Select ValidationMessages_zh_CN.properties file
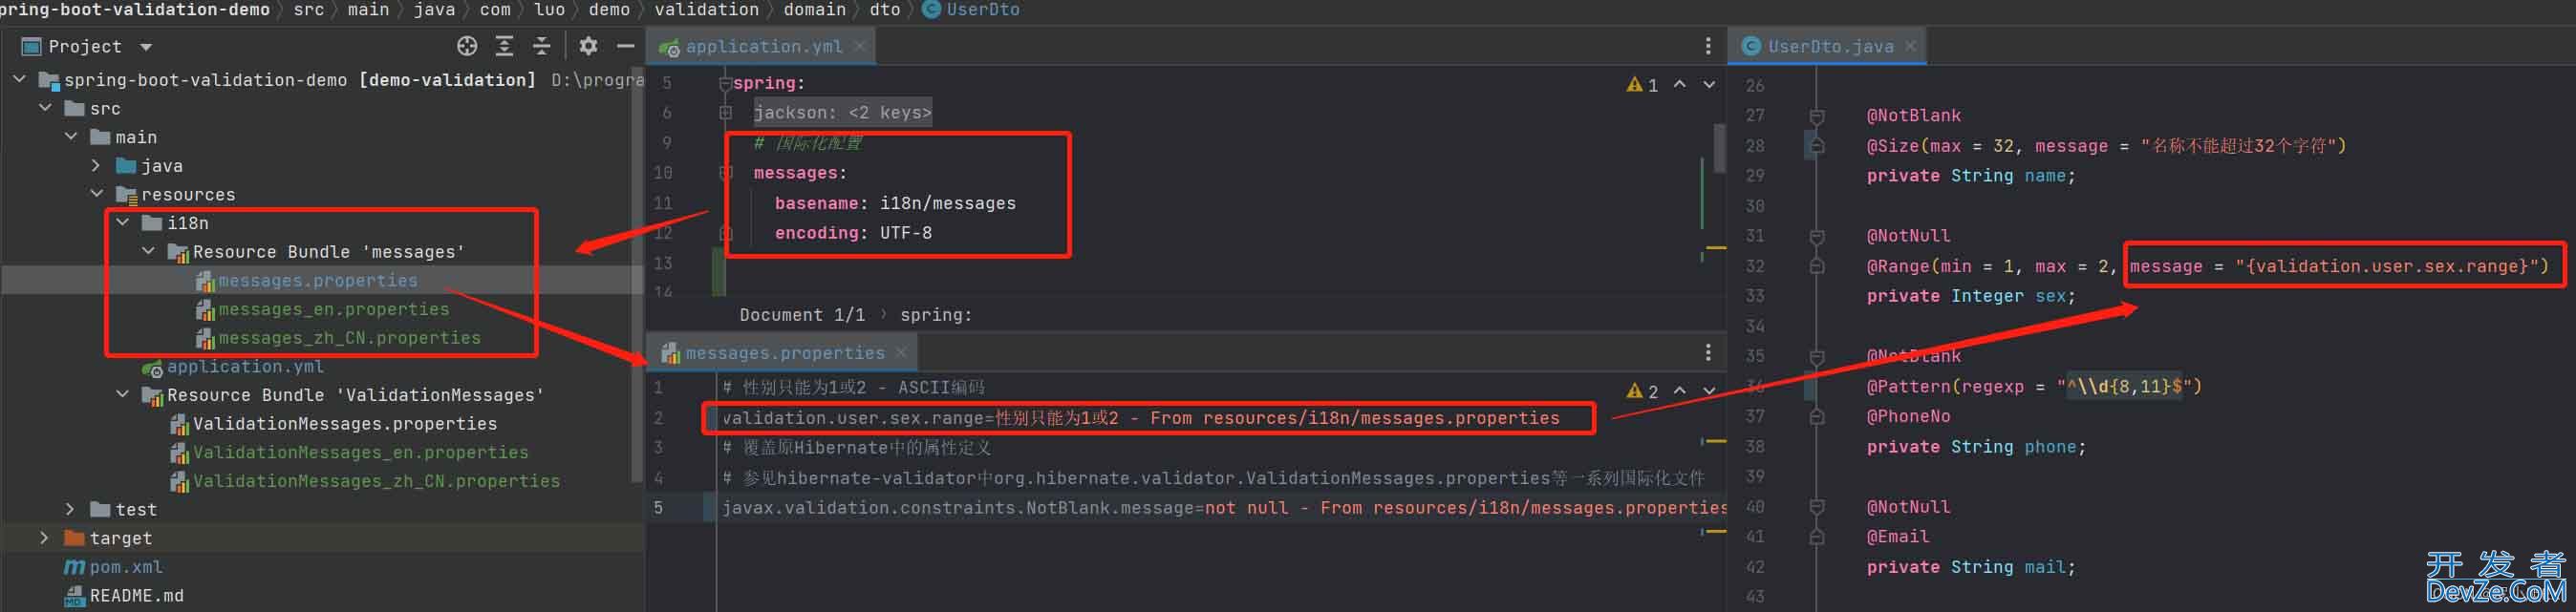The width and height of the screenshot is (2576, 612). click(376, 481)
